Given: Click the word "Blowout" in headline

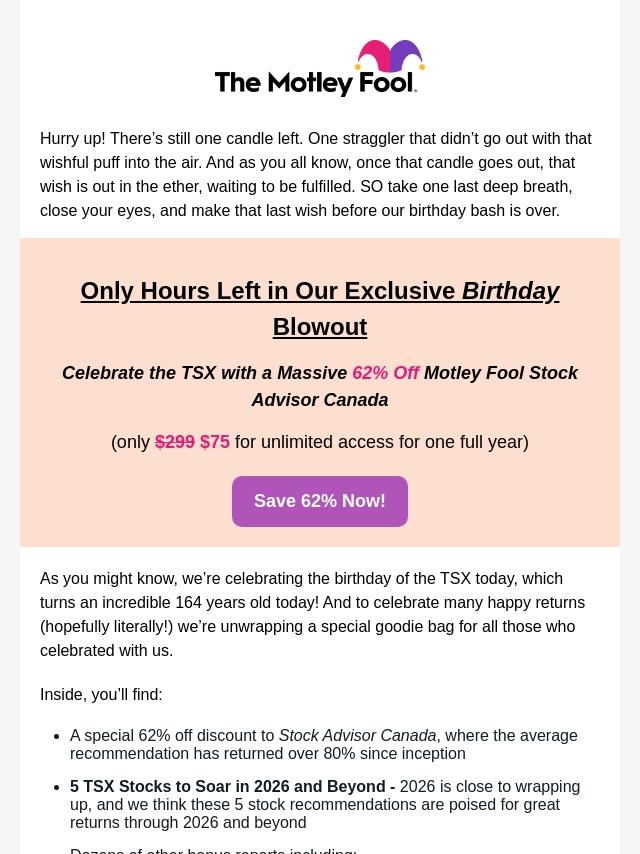Looking at the screenshot, I should pos(320,327).
